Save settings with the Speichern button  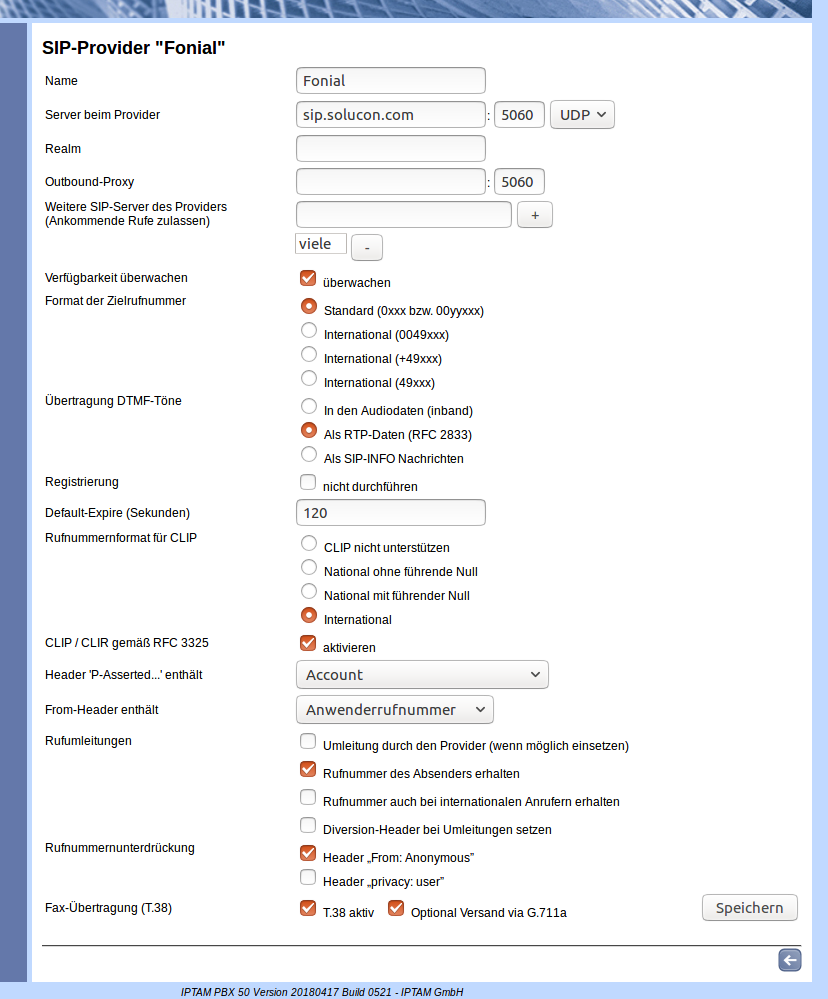point(749,907)
